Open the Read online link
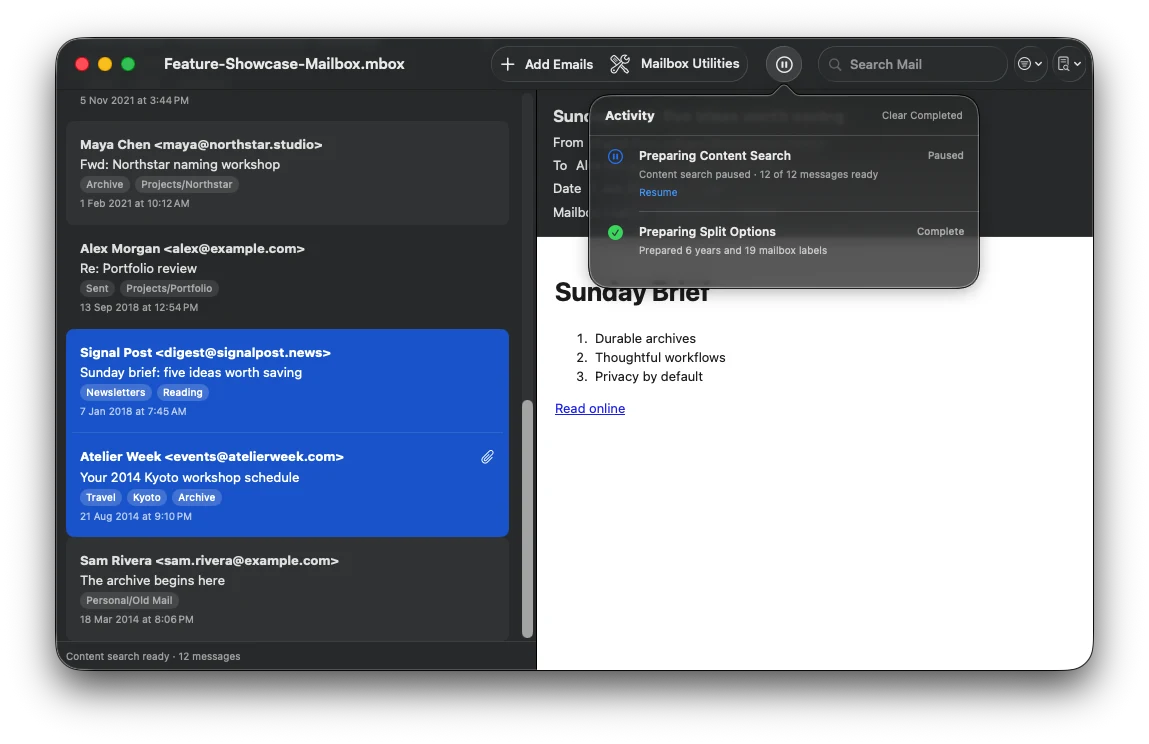 (x=590, y=408)
